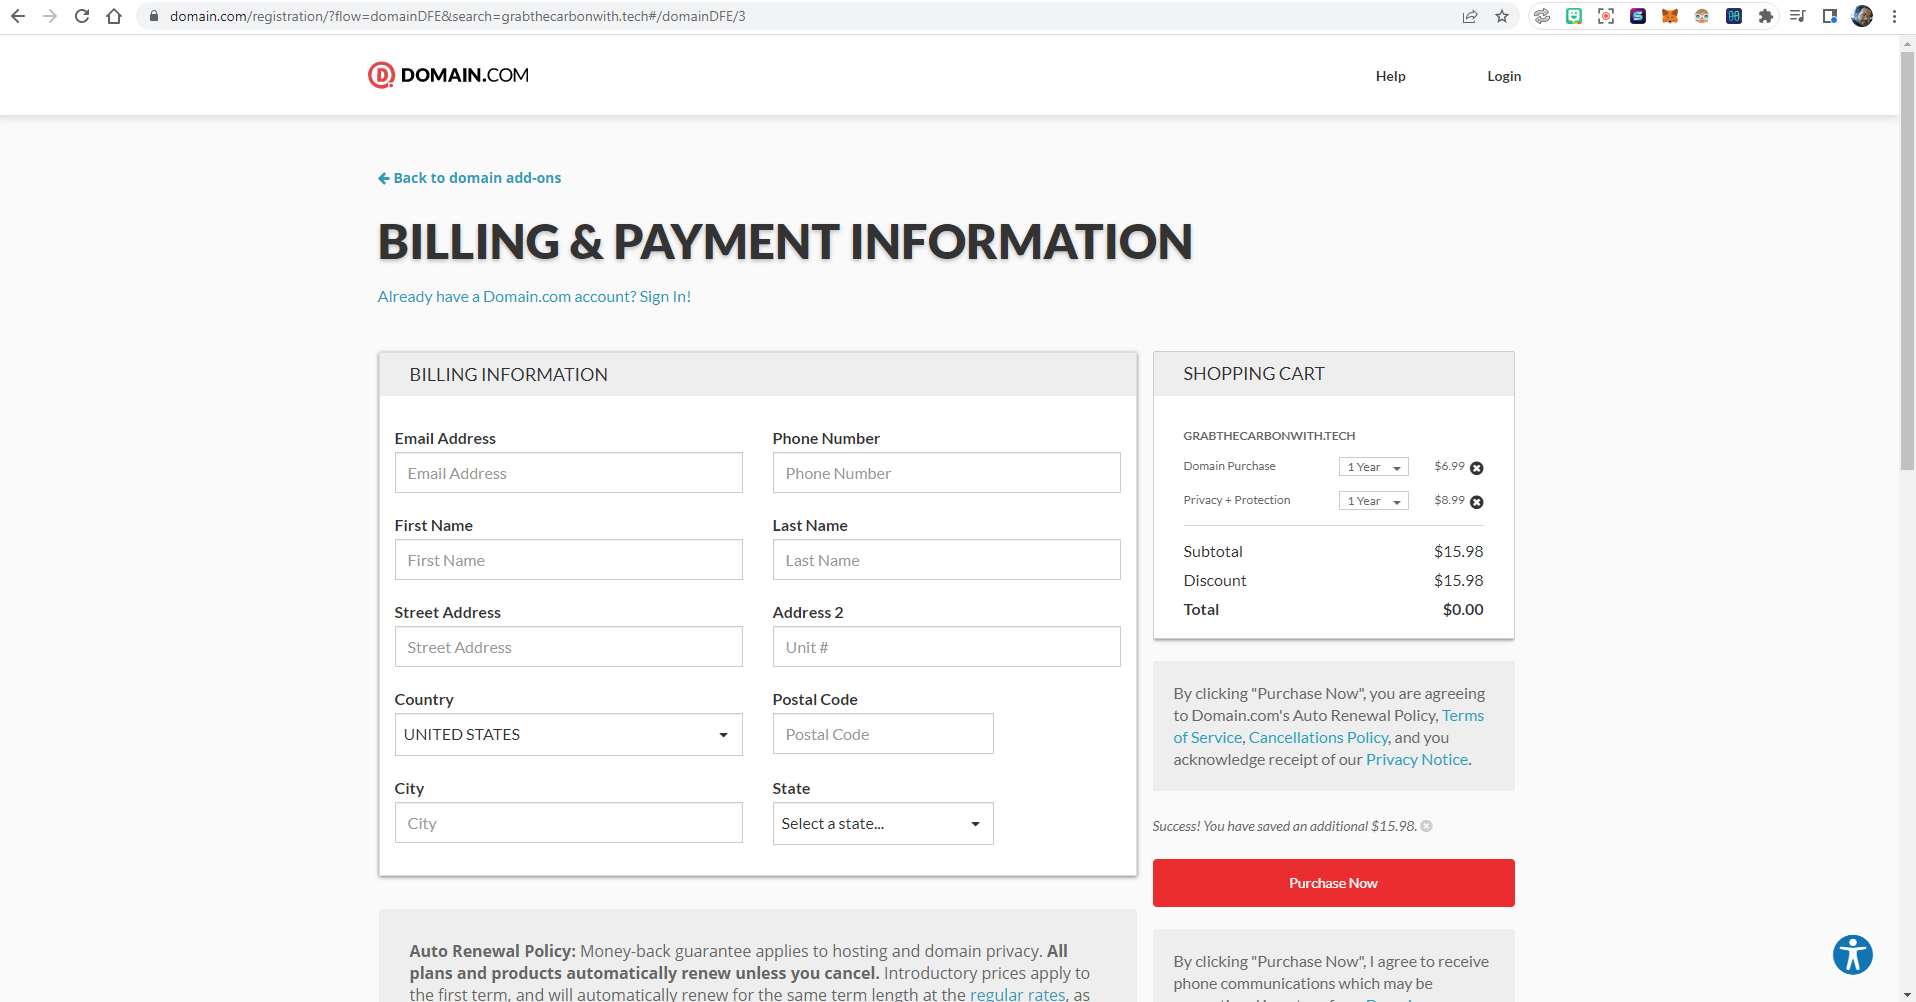Open the accessibility widget button
Viewport: 1916px width, 1002px height.
(1853, 954)
